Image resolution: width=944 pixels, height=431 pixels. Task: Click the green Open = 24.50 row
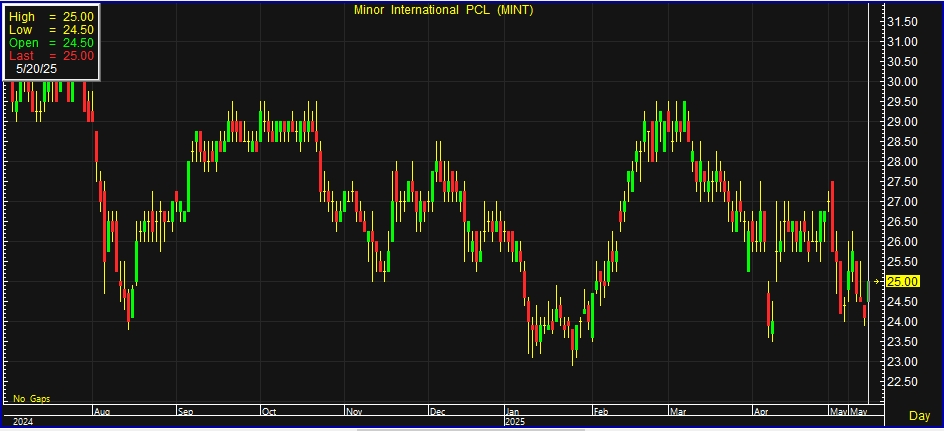[x=51, y=43]
